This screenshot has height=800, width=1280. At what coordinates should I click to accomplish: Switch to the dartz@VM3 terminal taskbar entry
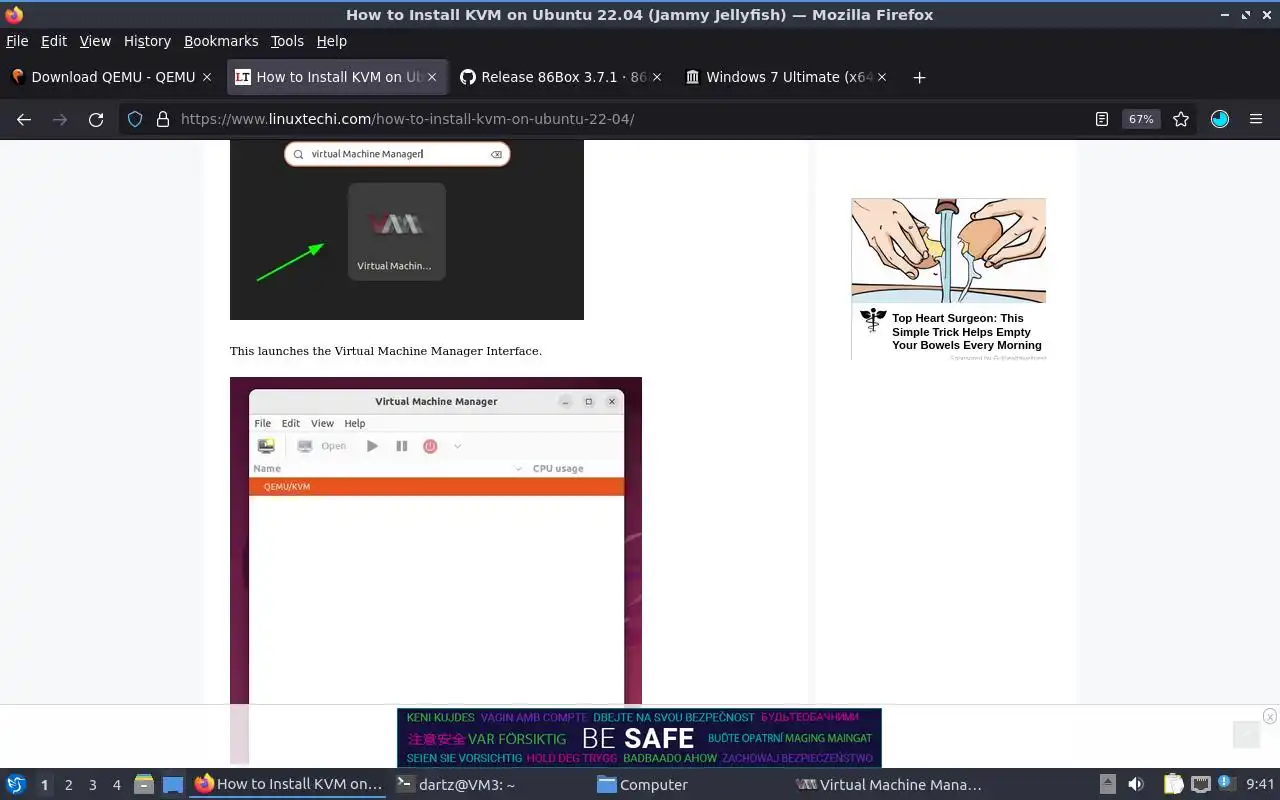488,785
